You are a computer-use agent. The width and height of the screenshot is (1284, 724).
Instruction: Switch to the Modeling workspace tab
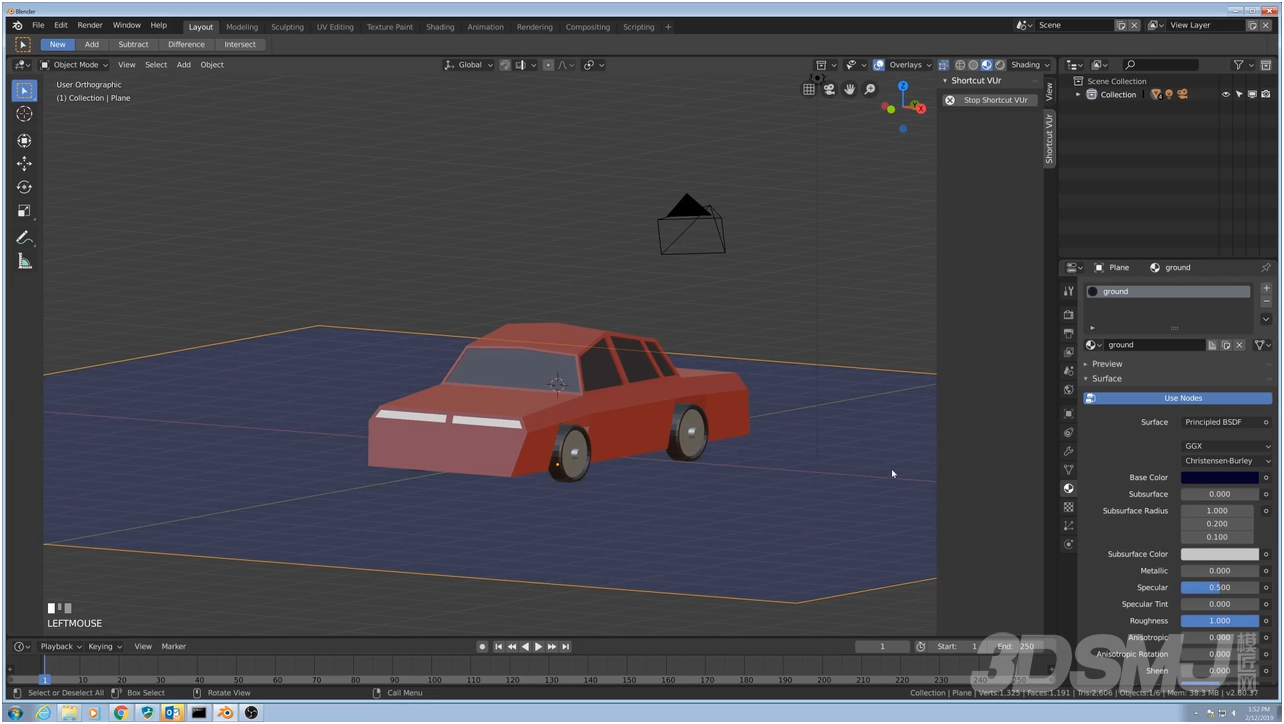(x=242, y=27)
